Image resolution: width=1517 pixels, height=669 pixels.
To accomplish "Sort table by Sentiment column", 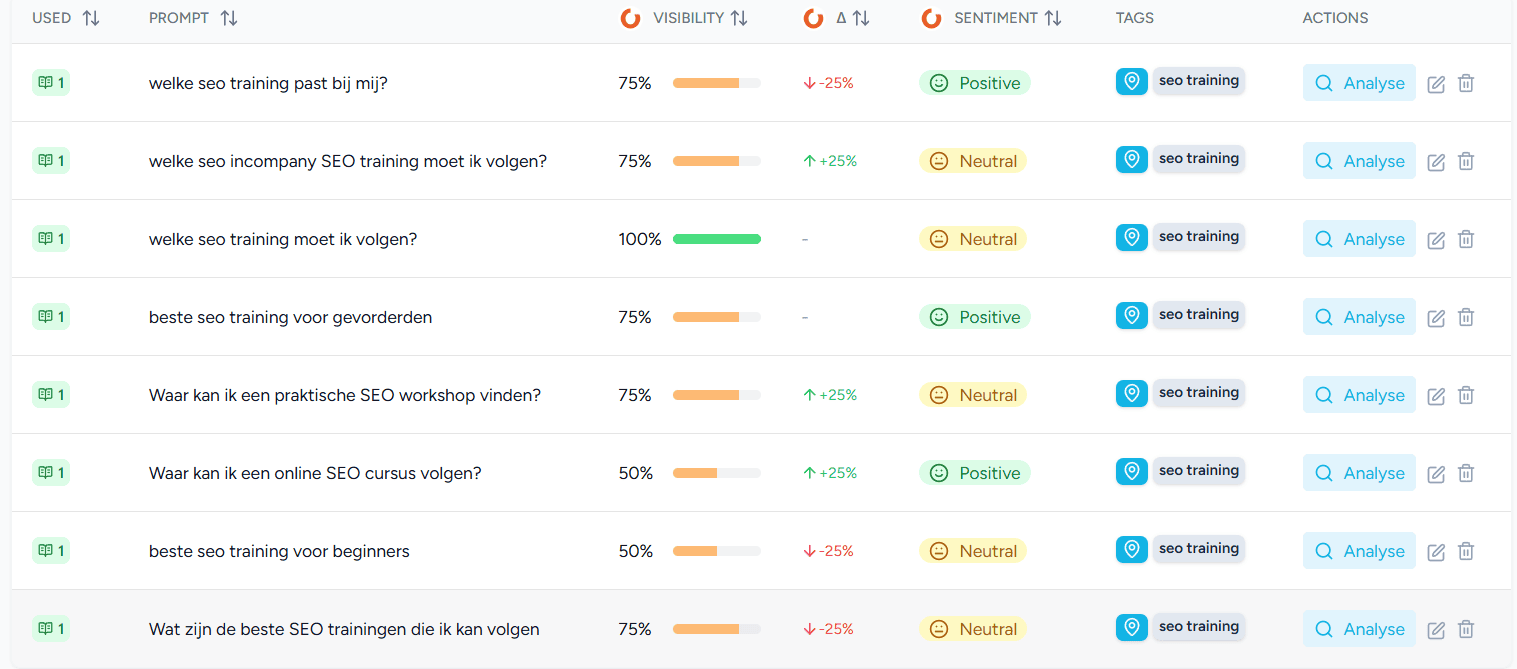I will click(x=1052, y=18).
